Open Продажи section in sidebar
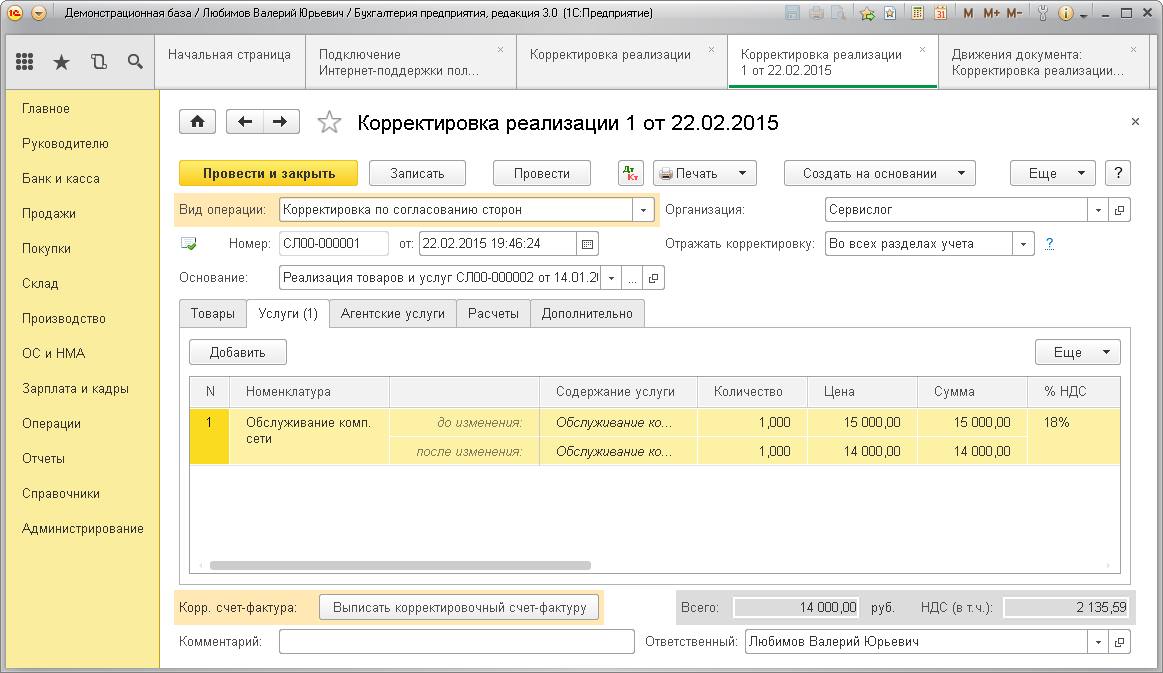This screenshot has height=673, width=1163. click(49, 214)
